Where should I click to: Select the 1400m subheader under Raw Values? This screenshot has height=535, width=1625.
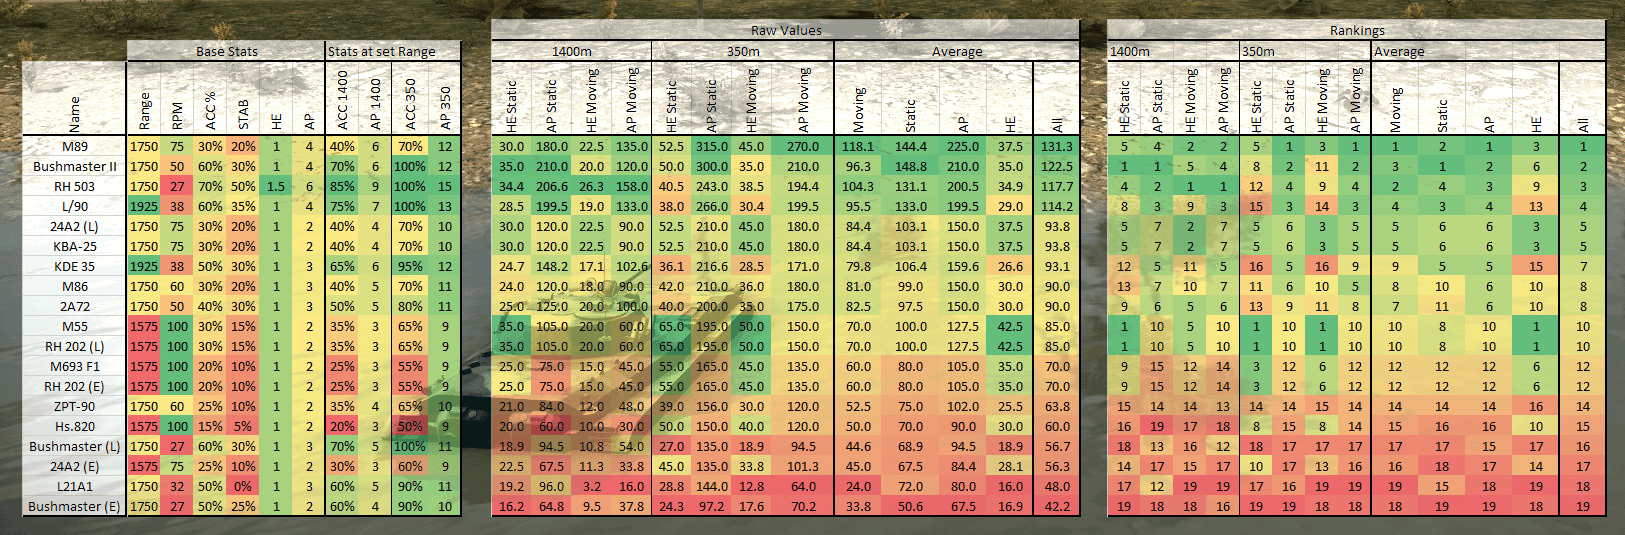tap(572, 51)
